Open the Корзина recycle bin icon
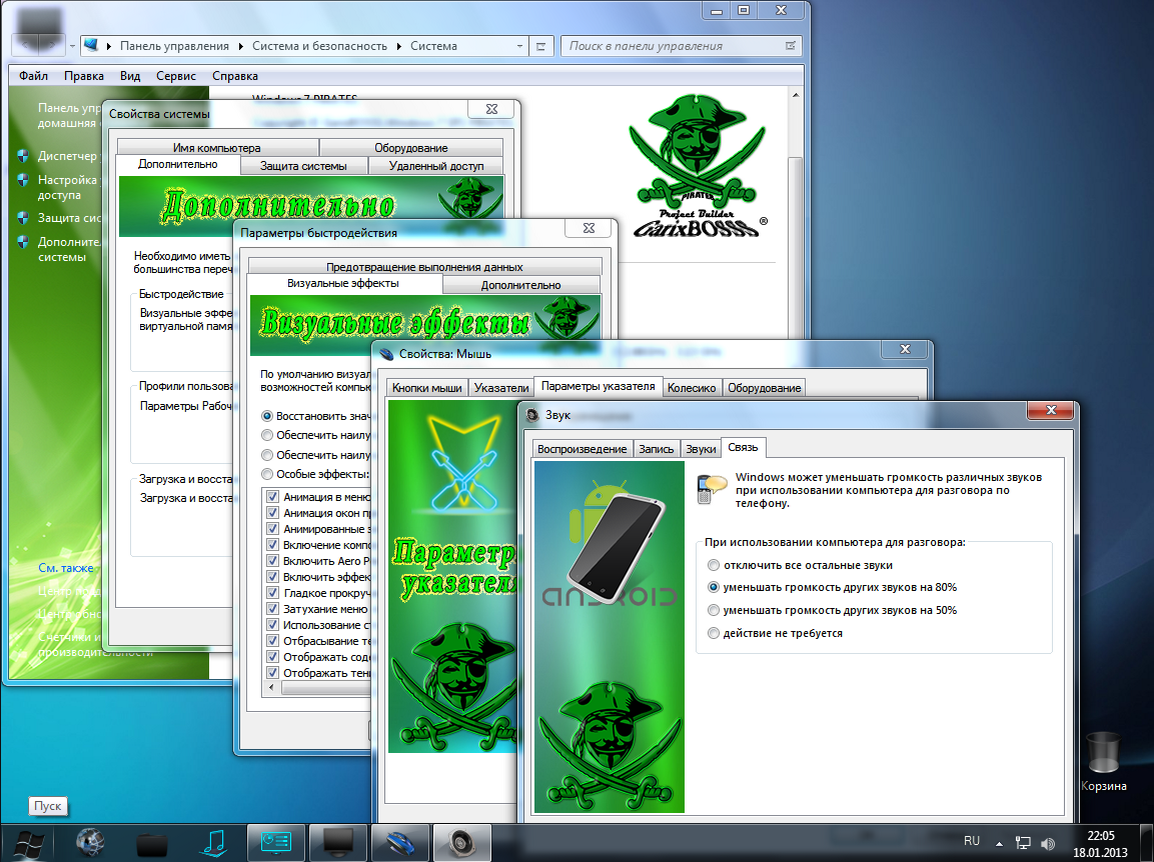1154x862 pixels. (1103, 760)
